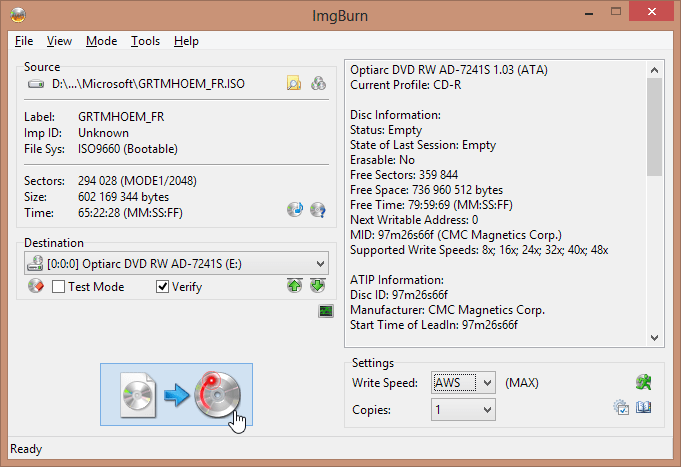Click the Manufacturer: CMC Magnetics Corp. line
This screenshot has height=467, width=681.
447,310
